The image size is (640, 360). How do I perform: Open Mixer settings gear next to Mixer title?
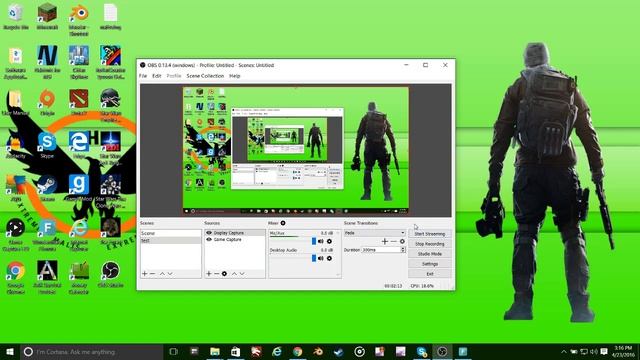click(283, 223)
